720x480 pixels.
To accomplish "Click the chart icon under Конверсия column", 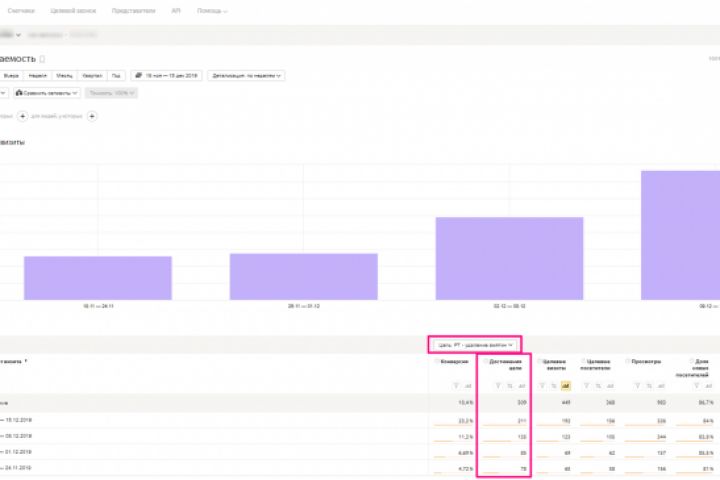I will pyautogui.click(x=468, y=386).
